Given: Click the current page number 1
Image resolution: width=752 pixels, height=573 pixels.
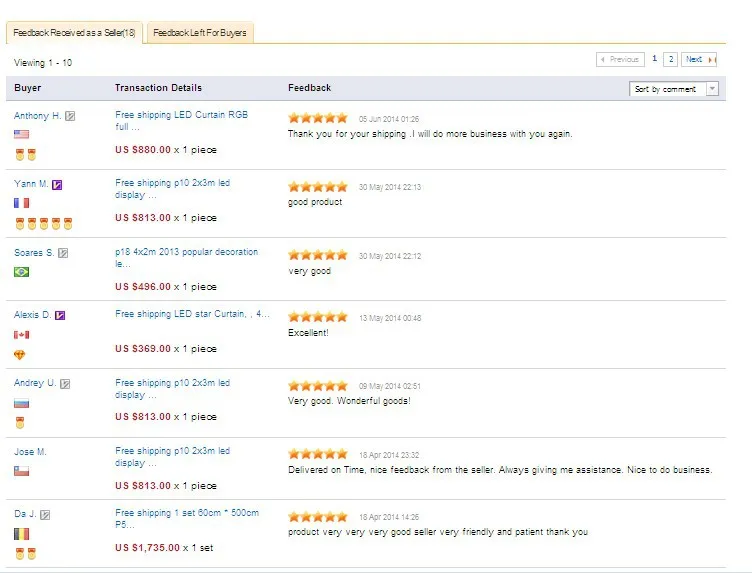Looking at the screenshot, I should [x=654, y=58].
